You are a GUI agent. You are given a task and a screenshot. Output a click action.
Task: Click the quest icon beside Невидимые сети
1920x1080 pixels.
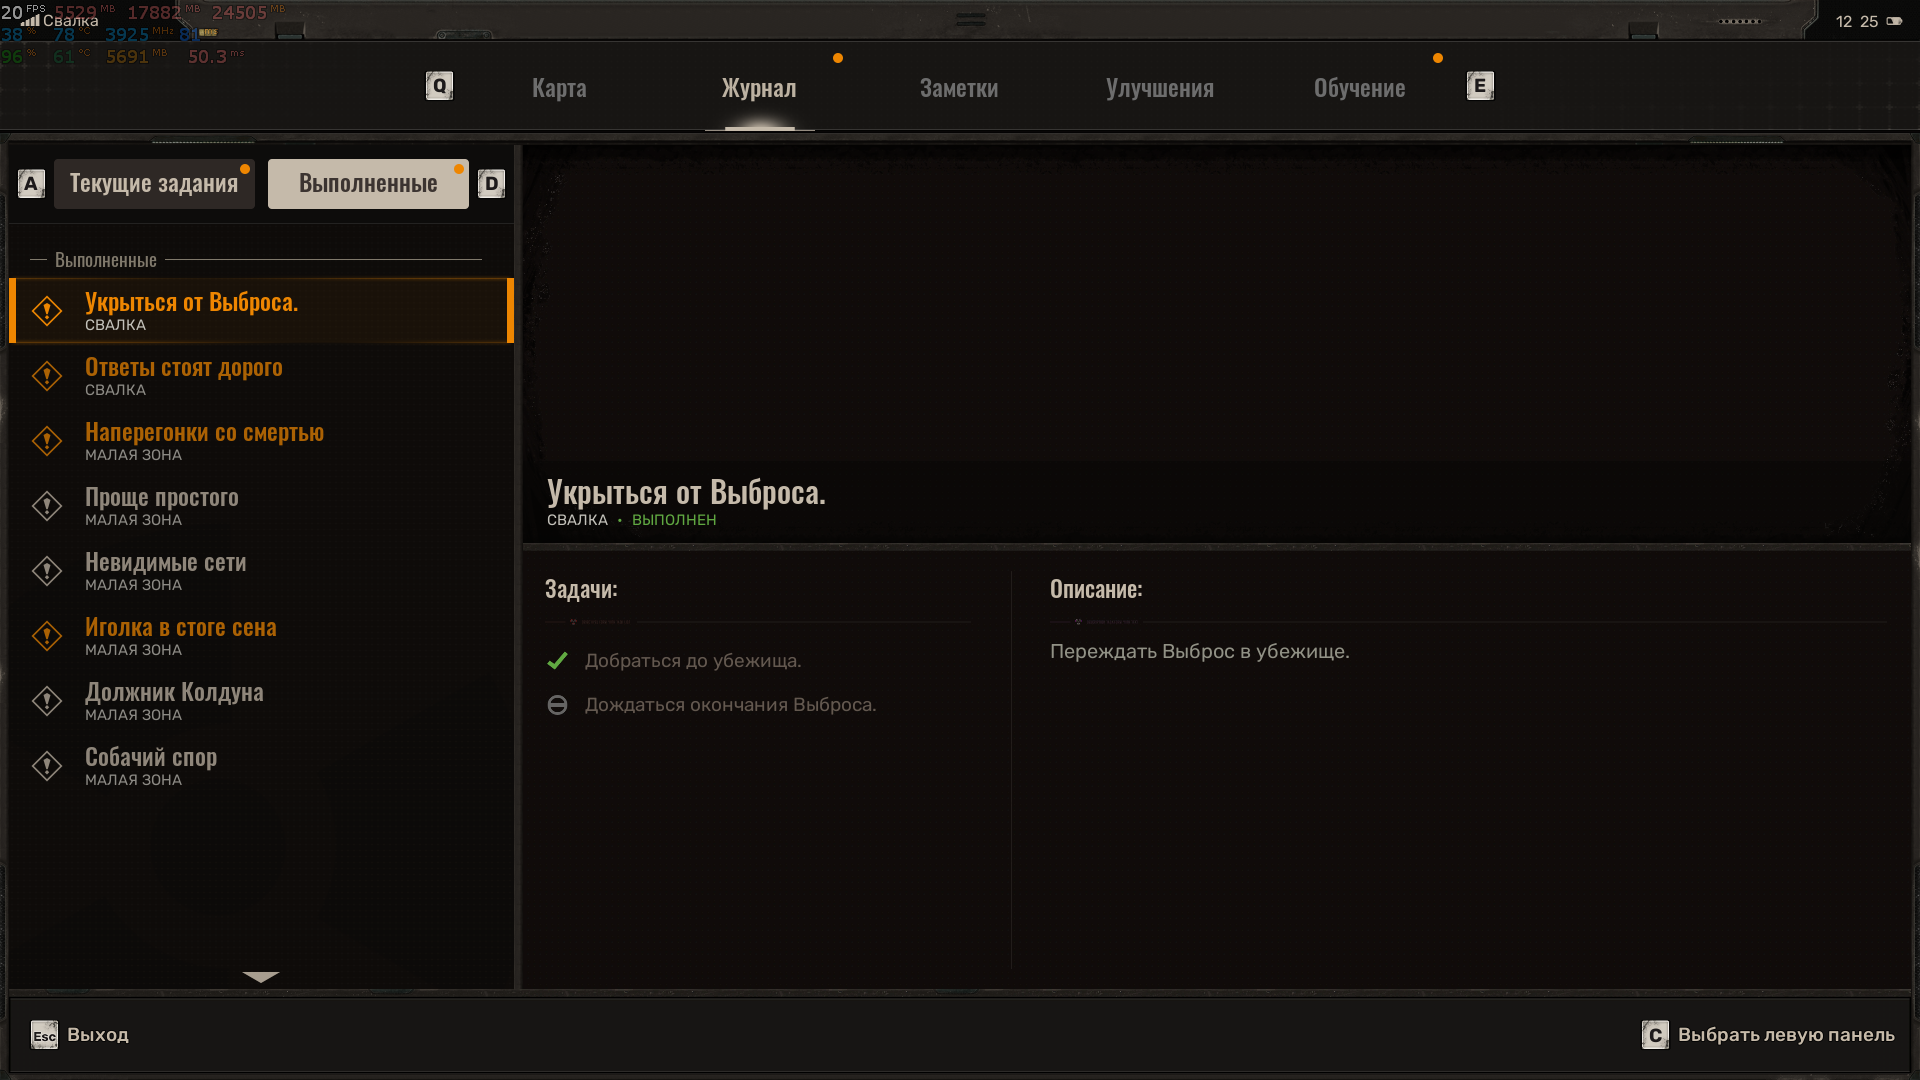[x=47, y=571]
